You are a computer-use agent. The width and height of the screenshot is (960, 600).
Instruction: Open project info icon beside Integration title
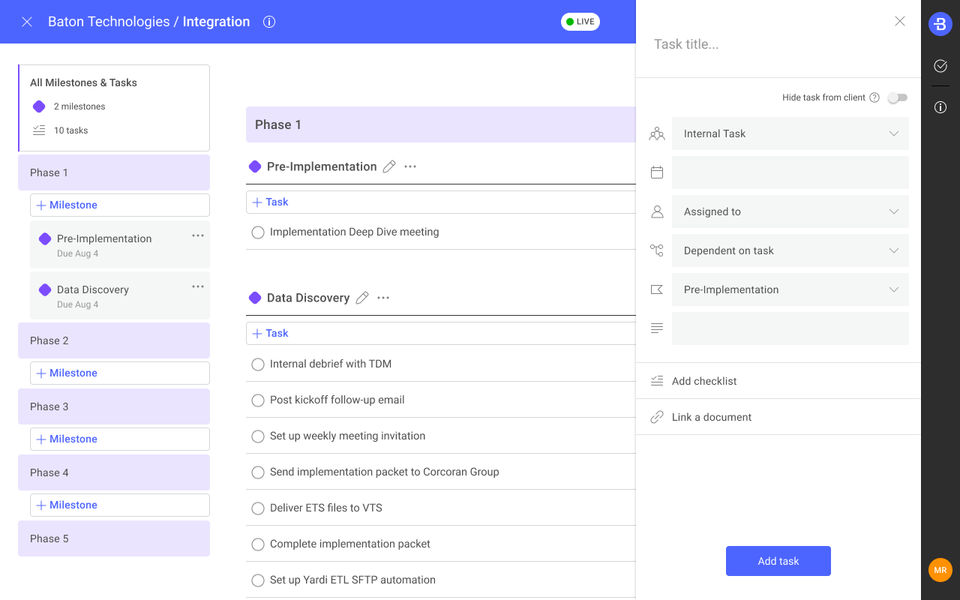pos(269,22)
